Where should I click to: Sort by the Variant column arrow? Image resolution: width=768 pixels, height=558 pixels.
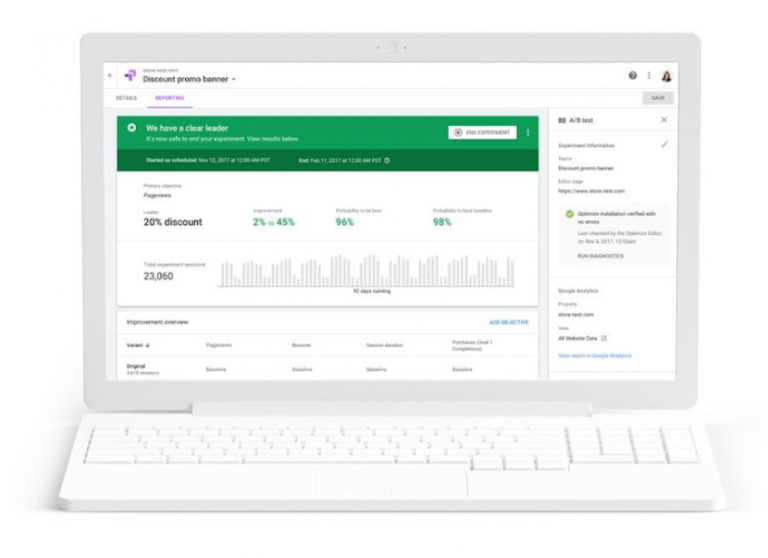[x=148, y=345]
